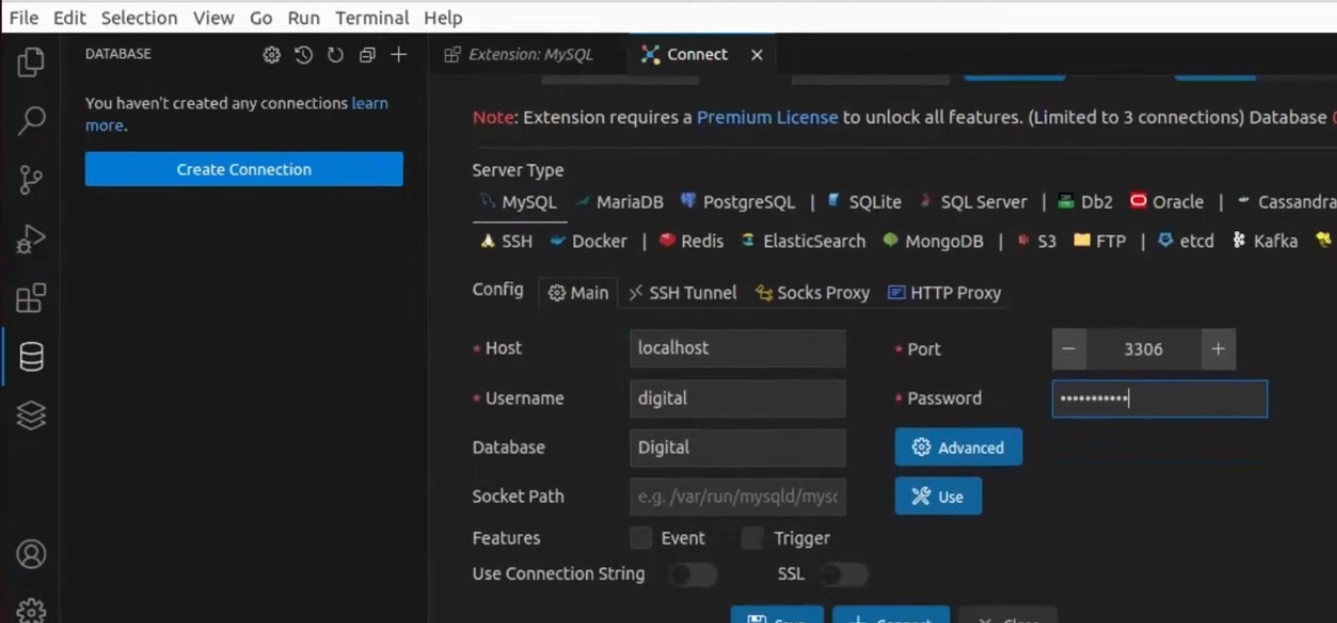Open the Source Control view
This screenshot has width=1337, height=623.
click(31, 180)
